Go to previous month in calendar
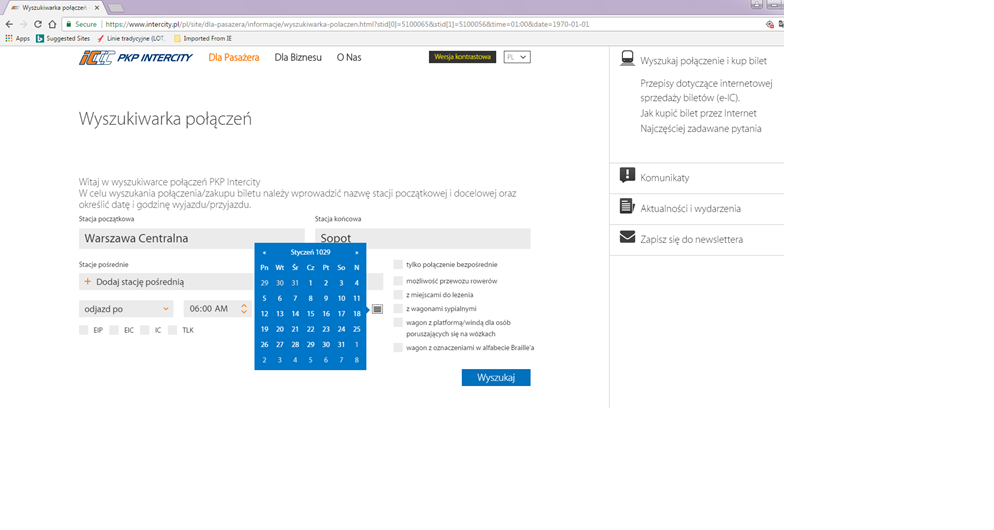994x530 pixels. (264, 252)
